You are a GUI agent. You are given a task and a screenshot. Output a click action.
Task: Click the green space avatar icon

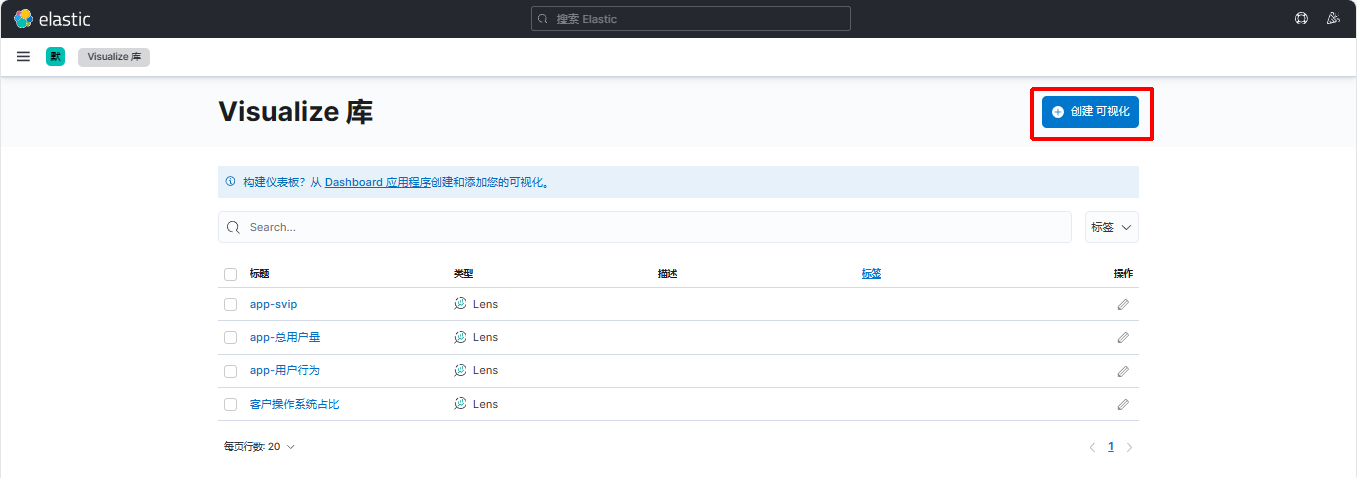55,57
